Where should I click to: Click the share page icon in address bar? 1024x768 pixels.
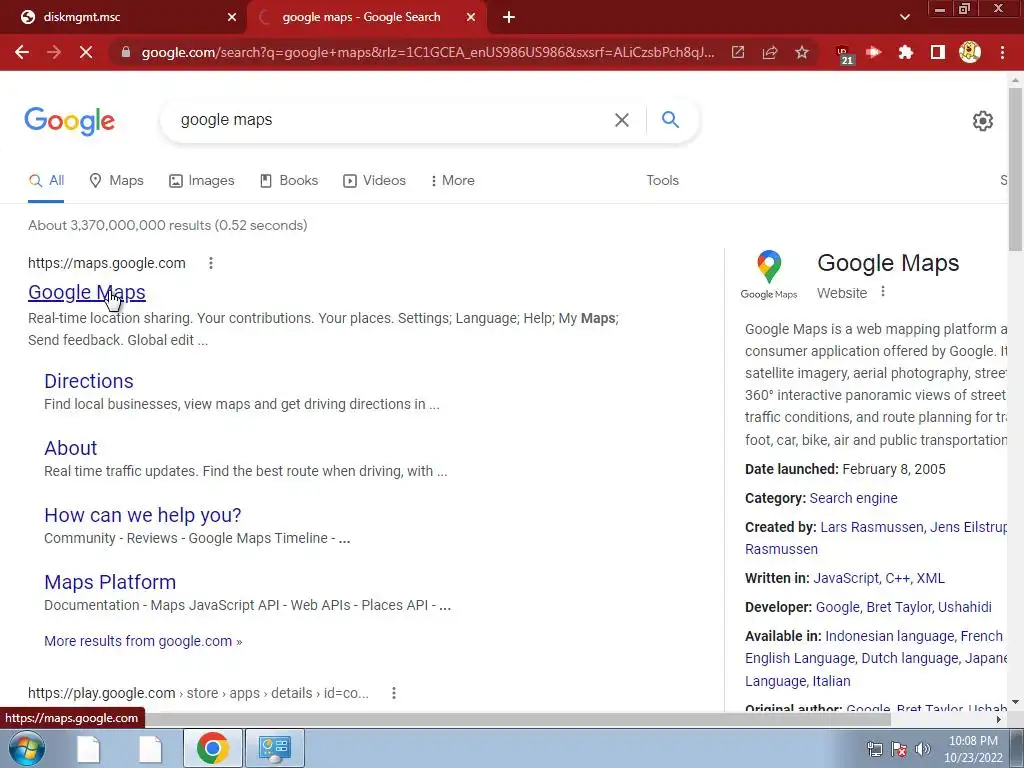coord(770,52)
